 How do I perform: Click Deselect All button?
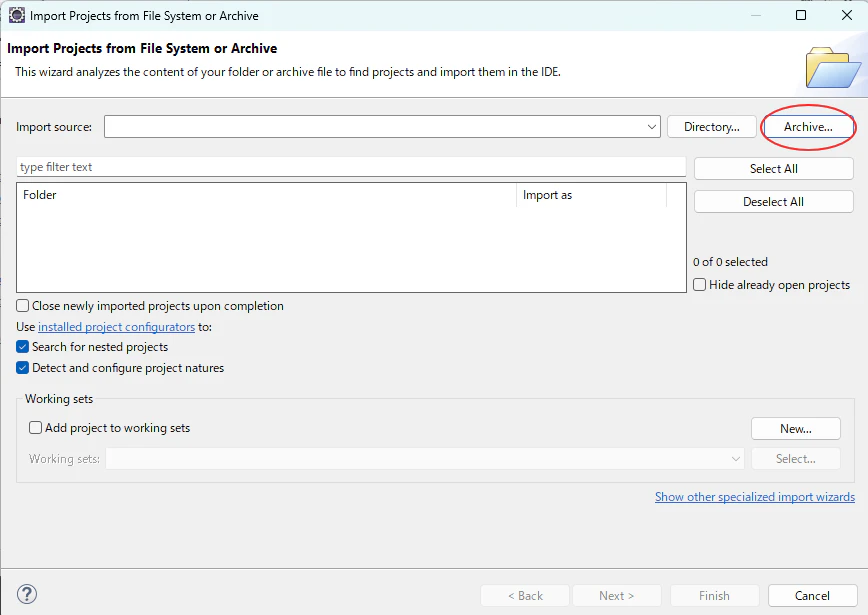tap(774, 202)
